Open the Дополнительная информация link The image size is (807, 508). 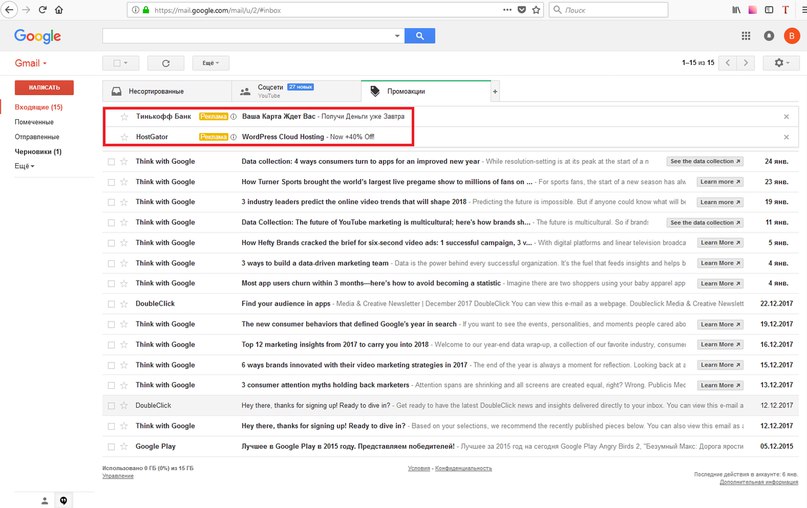point(759,482)
